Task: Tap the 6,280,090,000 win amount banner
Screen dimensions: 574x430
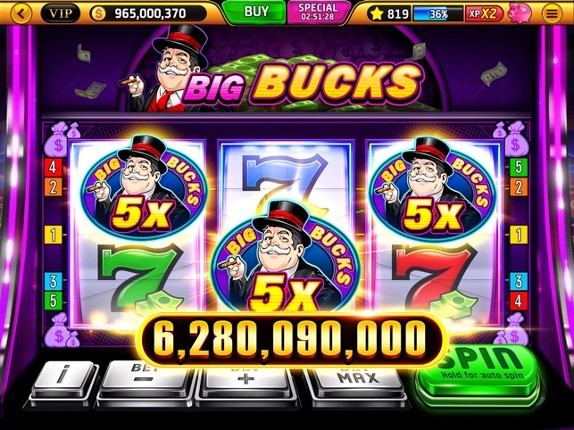Action: (291, 339)
